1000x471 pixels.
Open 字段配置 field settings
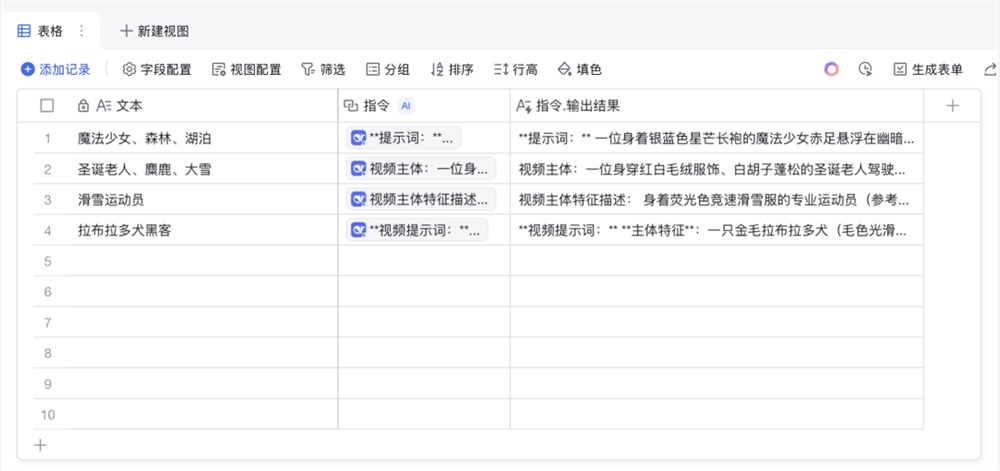157,69
